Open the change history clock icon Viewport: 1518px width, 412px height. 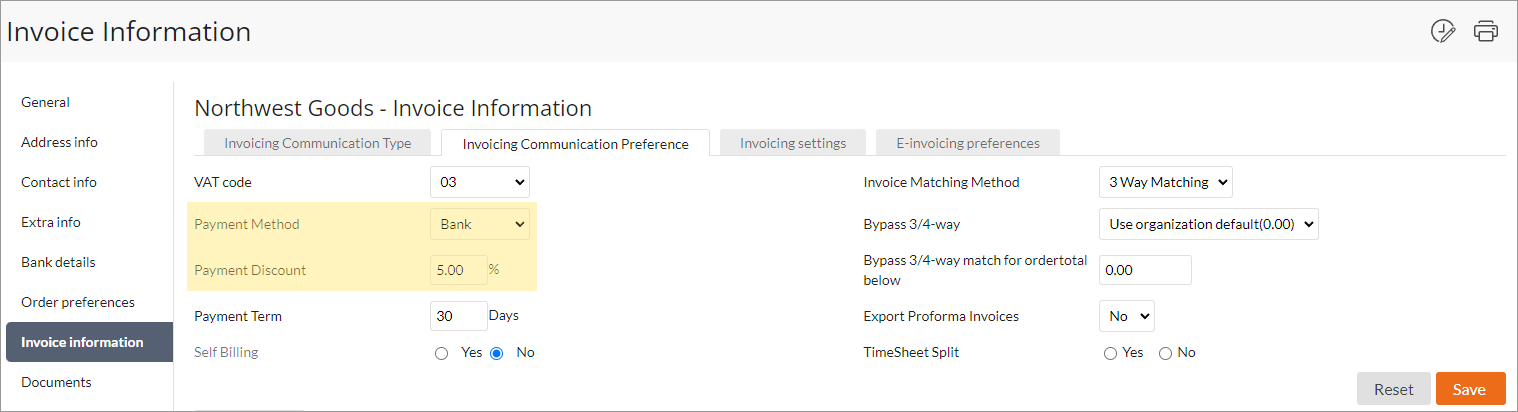[1442, 31]
